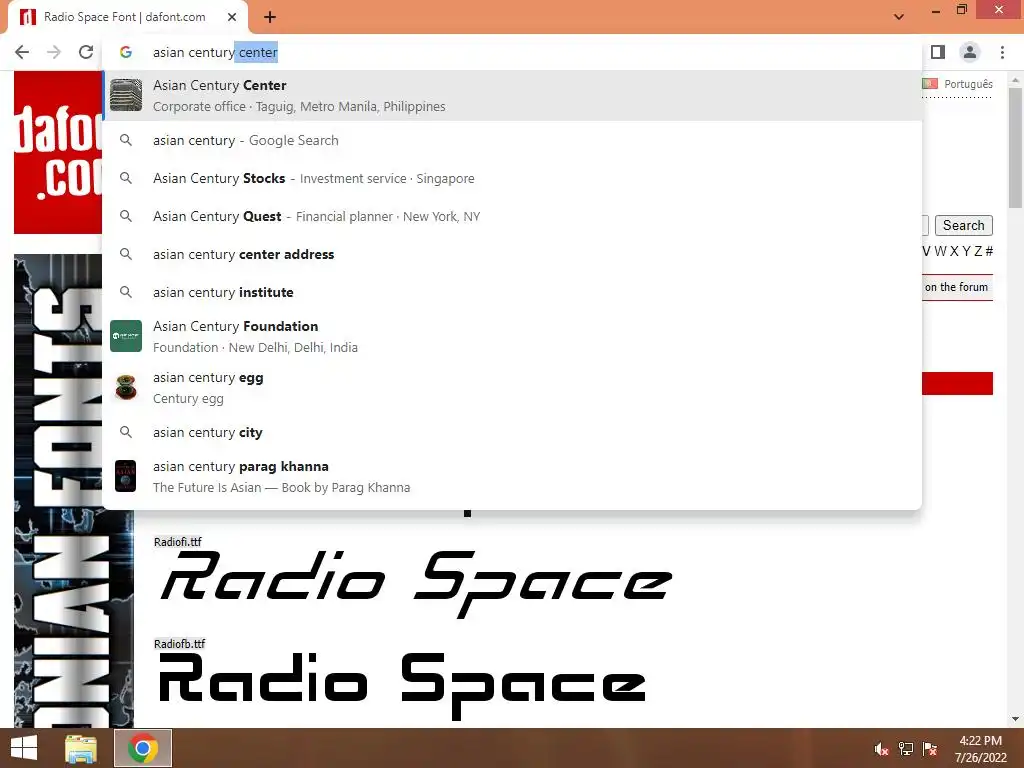
Task: Click the 'on the forum' link
Action: [956, 287]
